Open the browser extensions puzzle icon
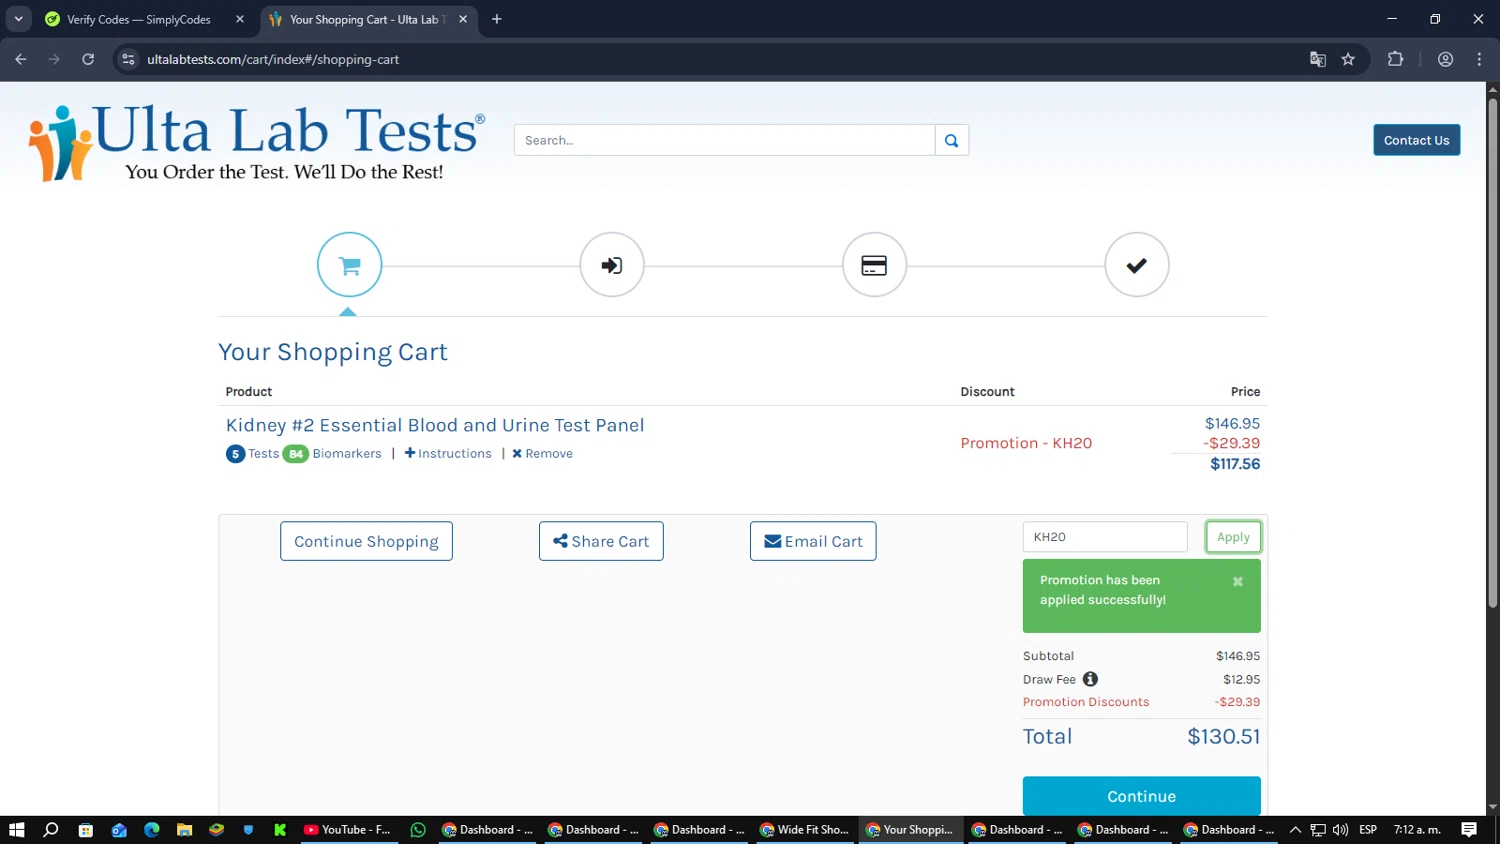Image resolution: width=1500 pixels, height=844 pixels. click(1395, 59)
